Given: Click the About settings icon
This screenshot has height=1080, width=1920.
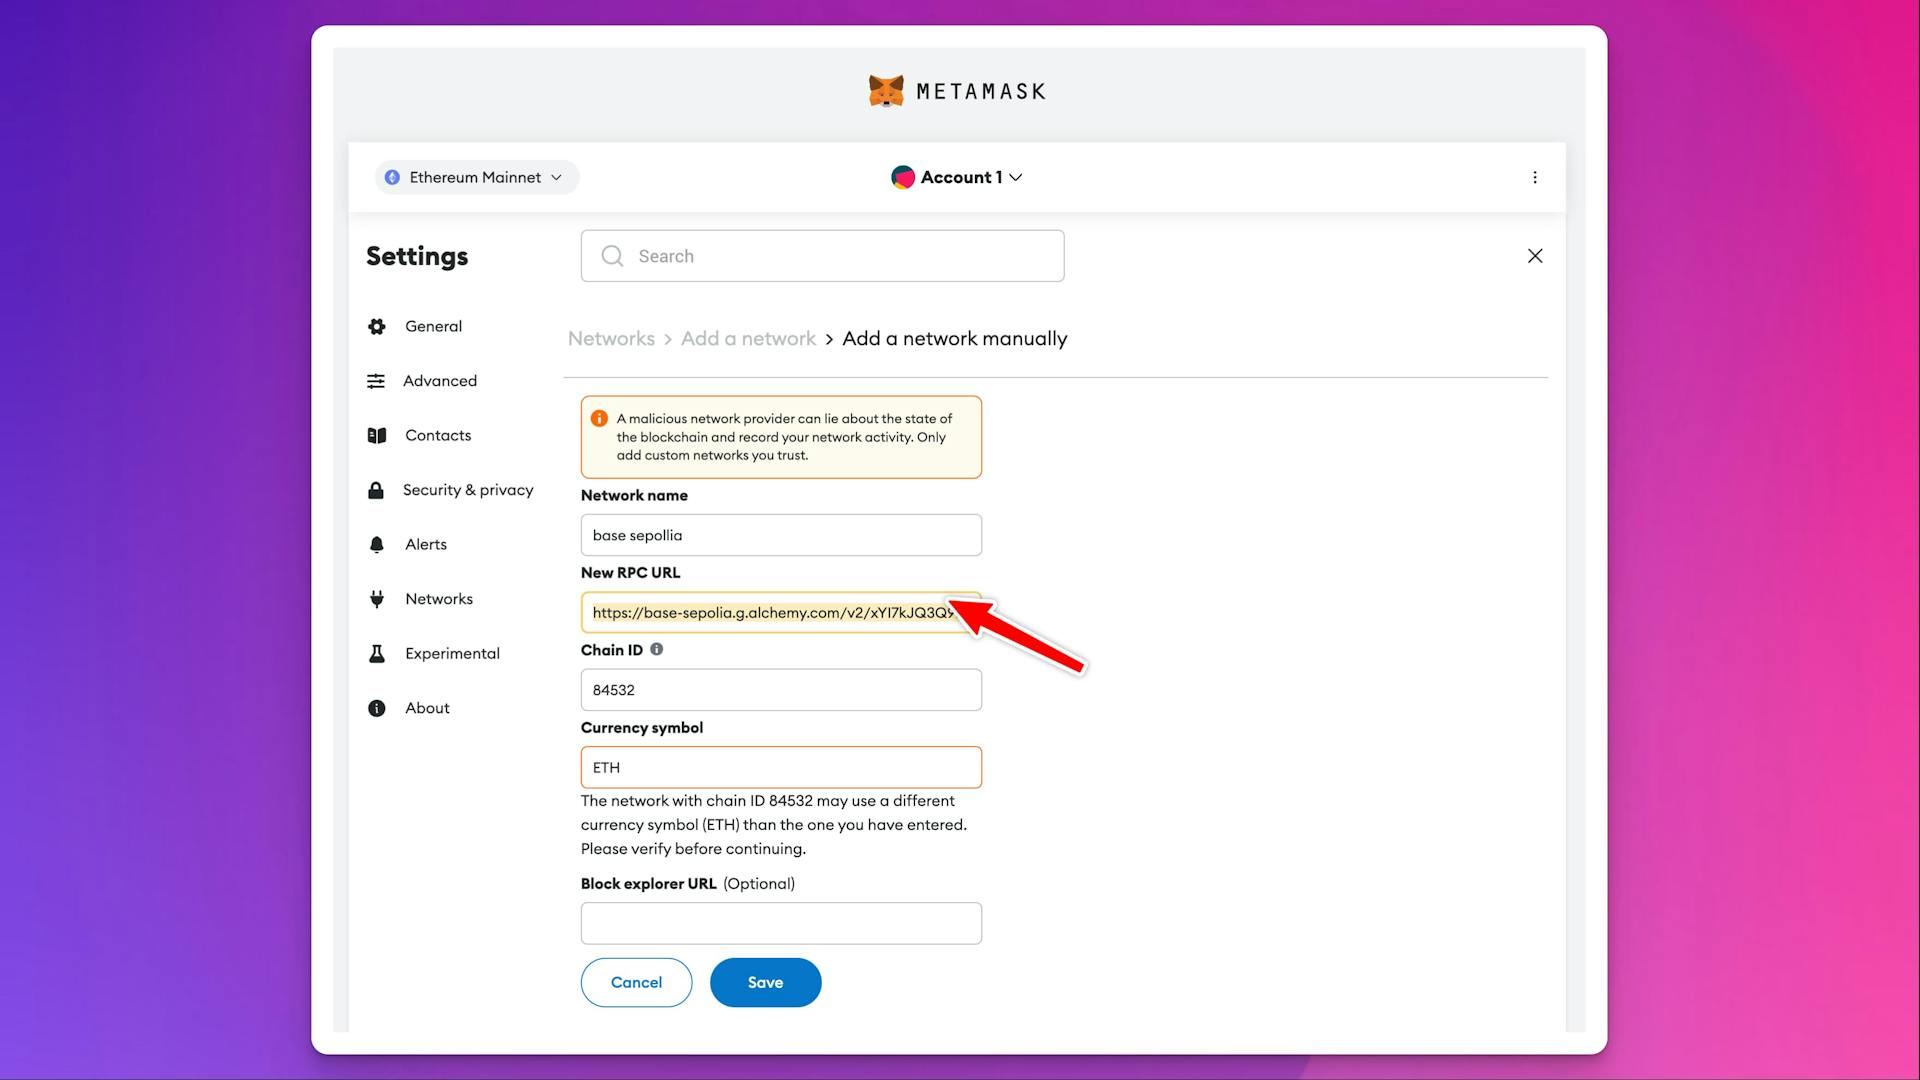Looking at the screenshot, I should click(x=378, y=707).
